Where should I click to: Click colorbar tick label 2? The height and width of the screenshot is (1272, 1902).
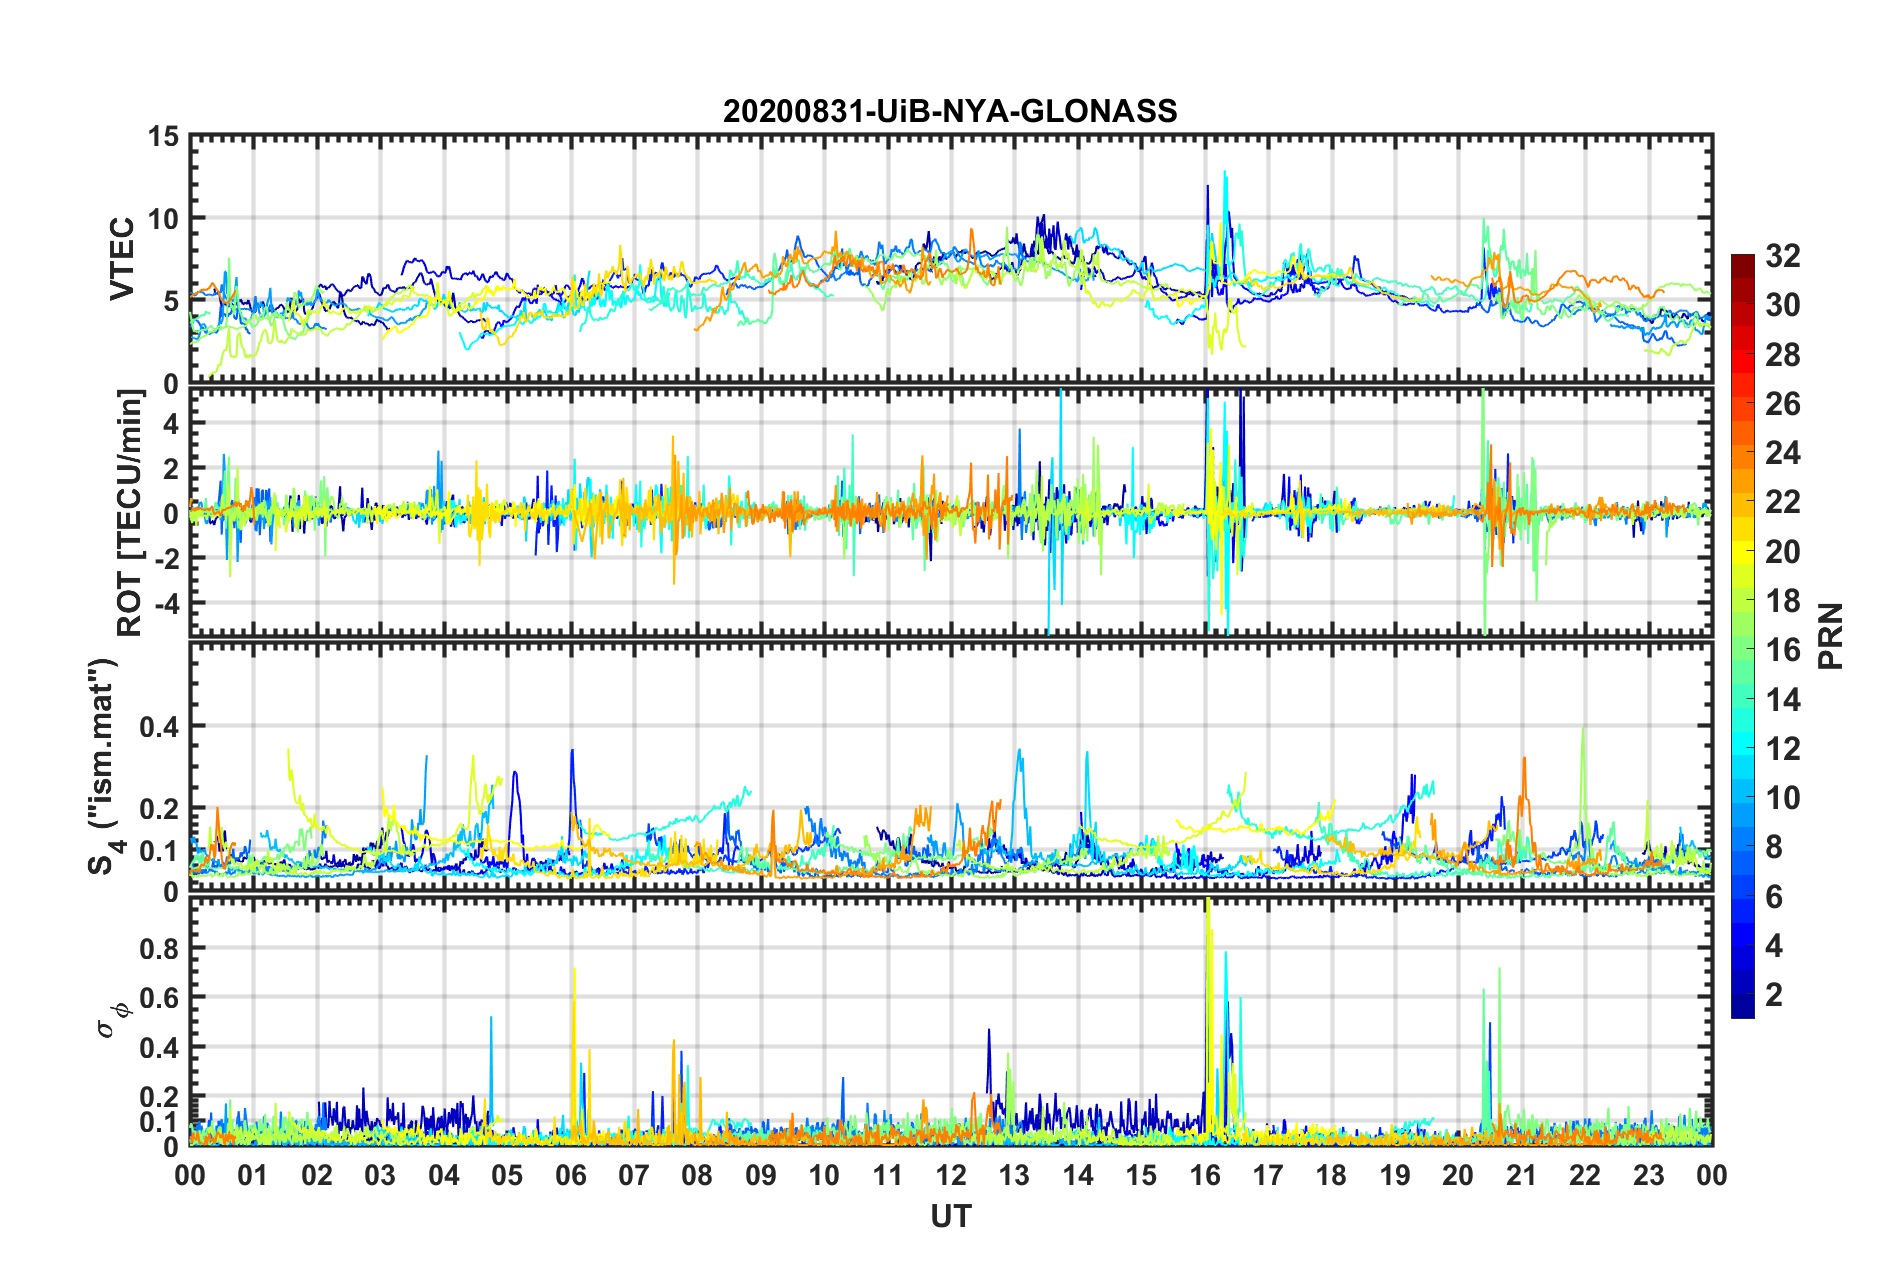[x=1774, y=994]
